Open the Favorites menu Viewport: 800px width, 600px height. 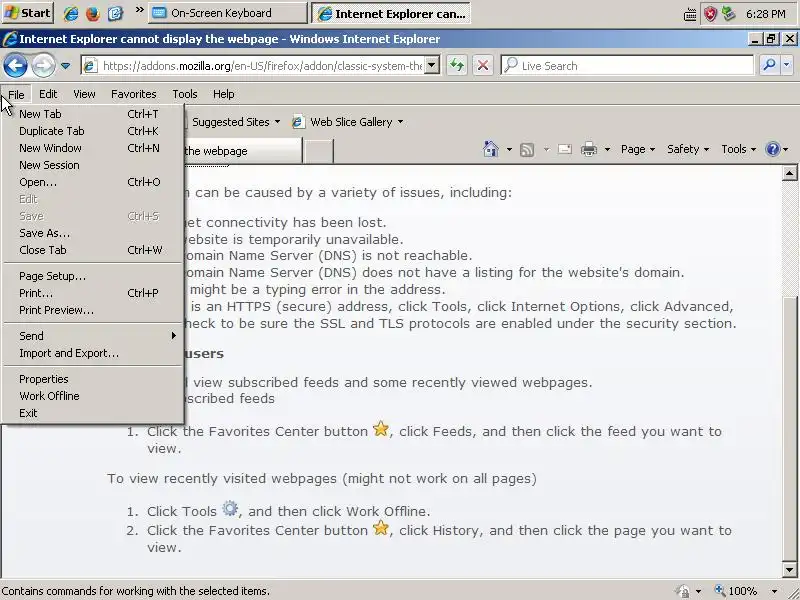coord(134,94)
